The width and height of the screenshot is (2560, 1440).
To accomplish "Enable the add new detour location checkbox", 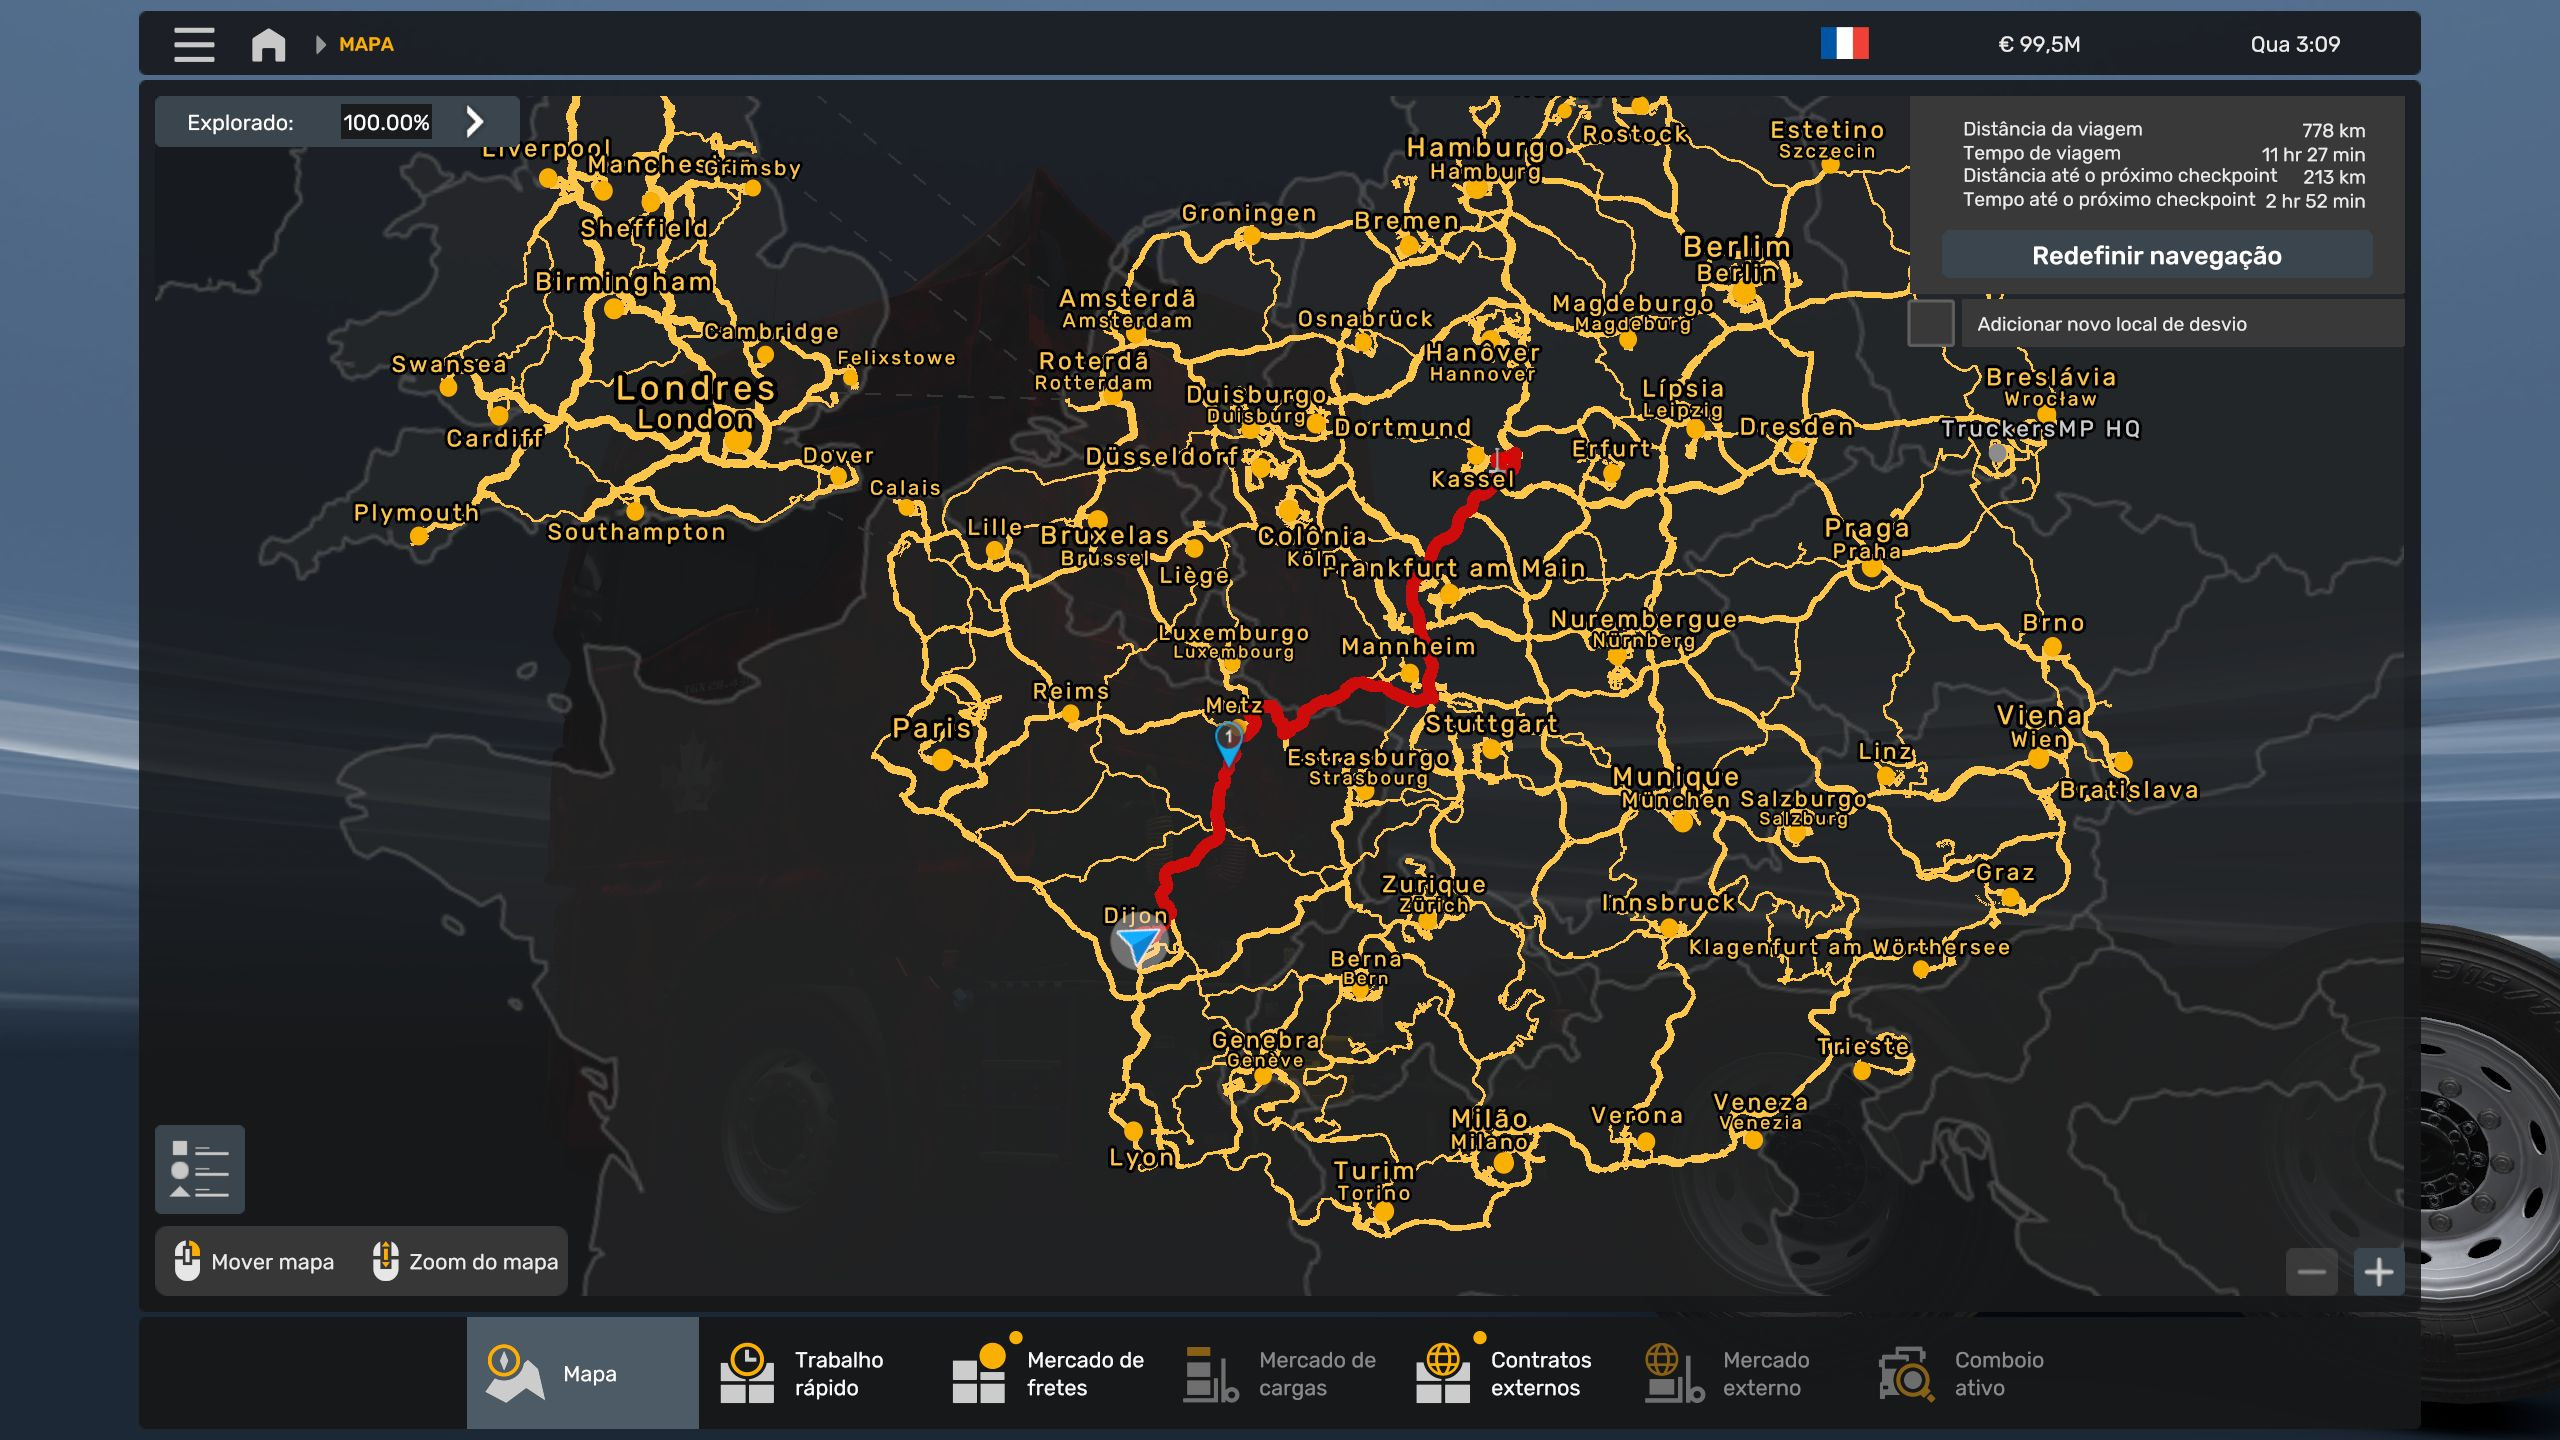I will [1930, 323].
